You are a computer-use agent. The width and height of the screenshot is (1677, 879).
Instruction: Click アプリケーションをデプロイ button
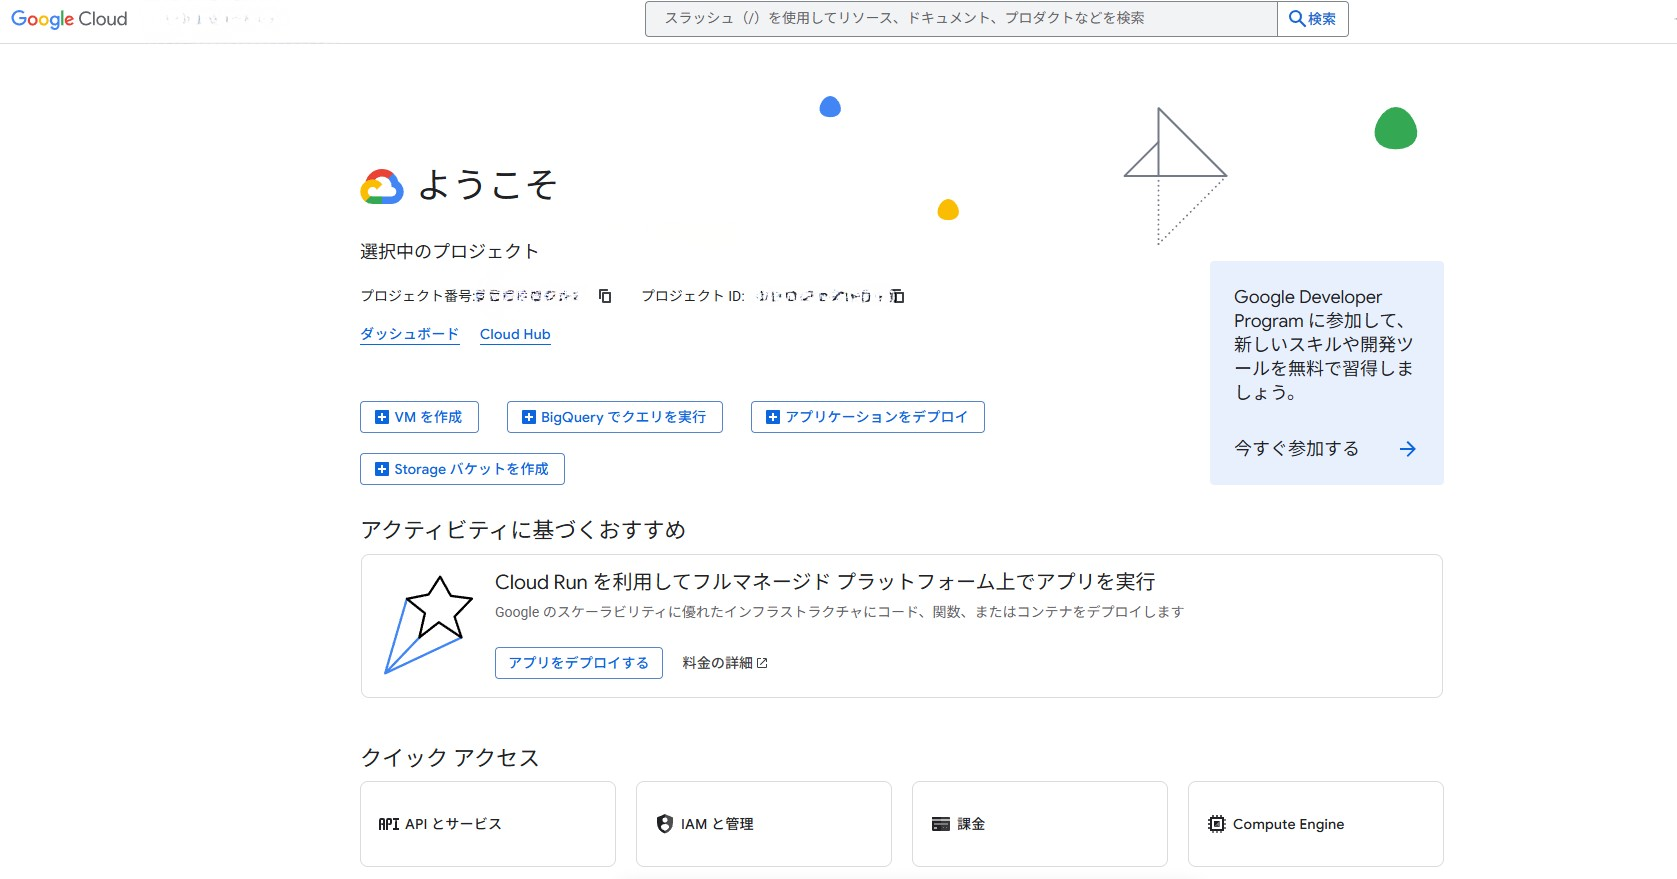click(867, 417)
